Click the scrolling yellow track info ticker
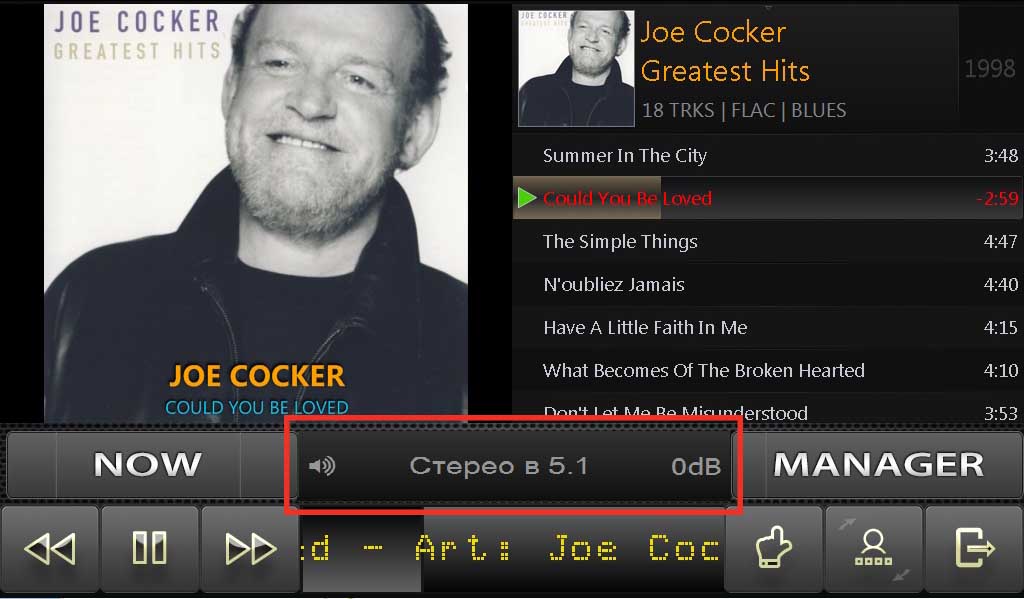 click(x=513, y=549)
